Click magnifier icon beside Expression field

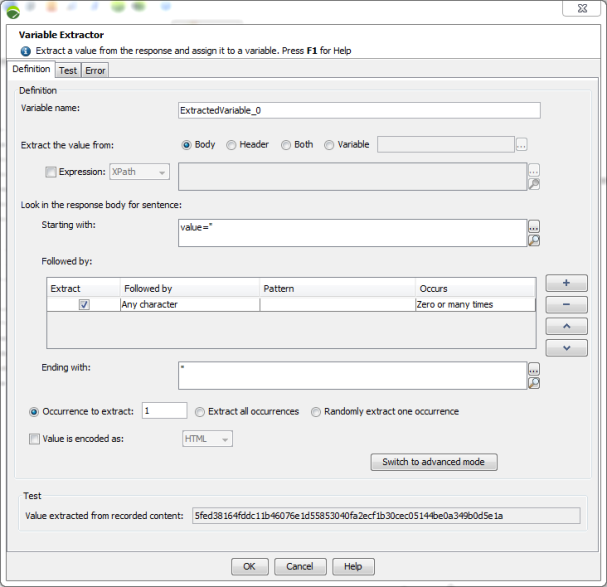coord(534,184)
